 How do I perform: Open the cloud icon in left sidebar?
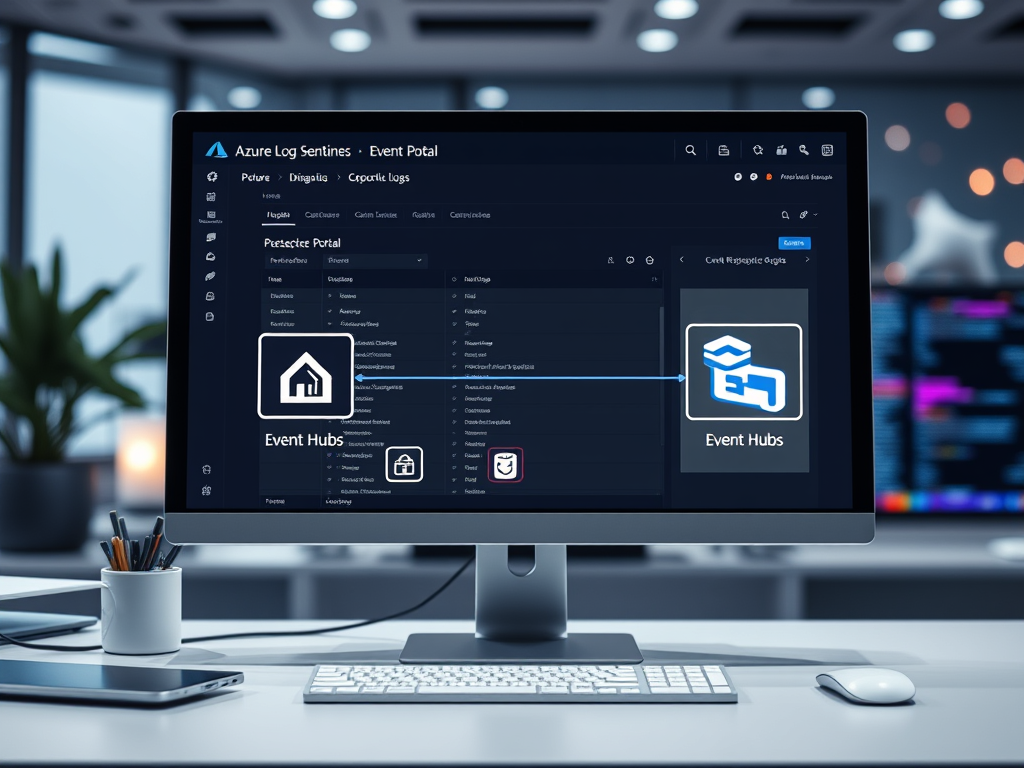pos(210,257)
